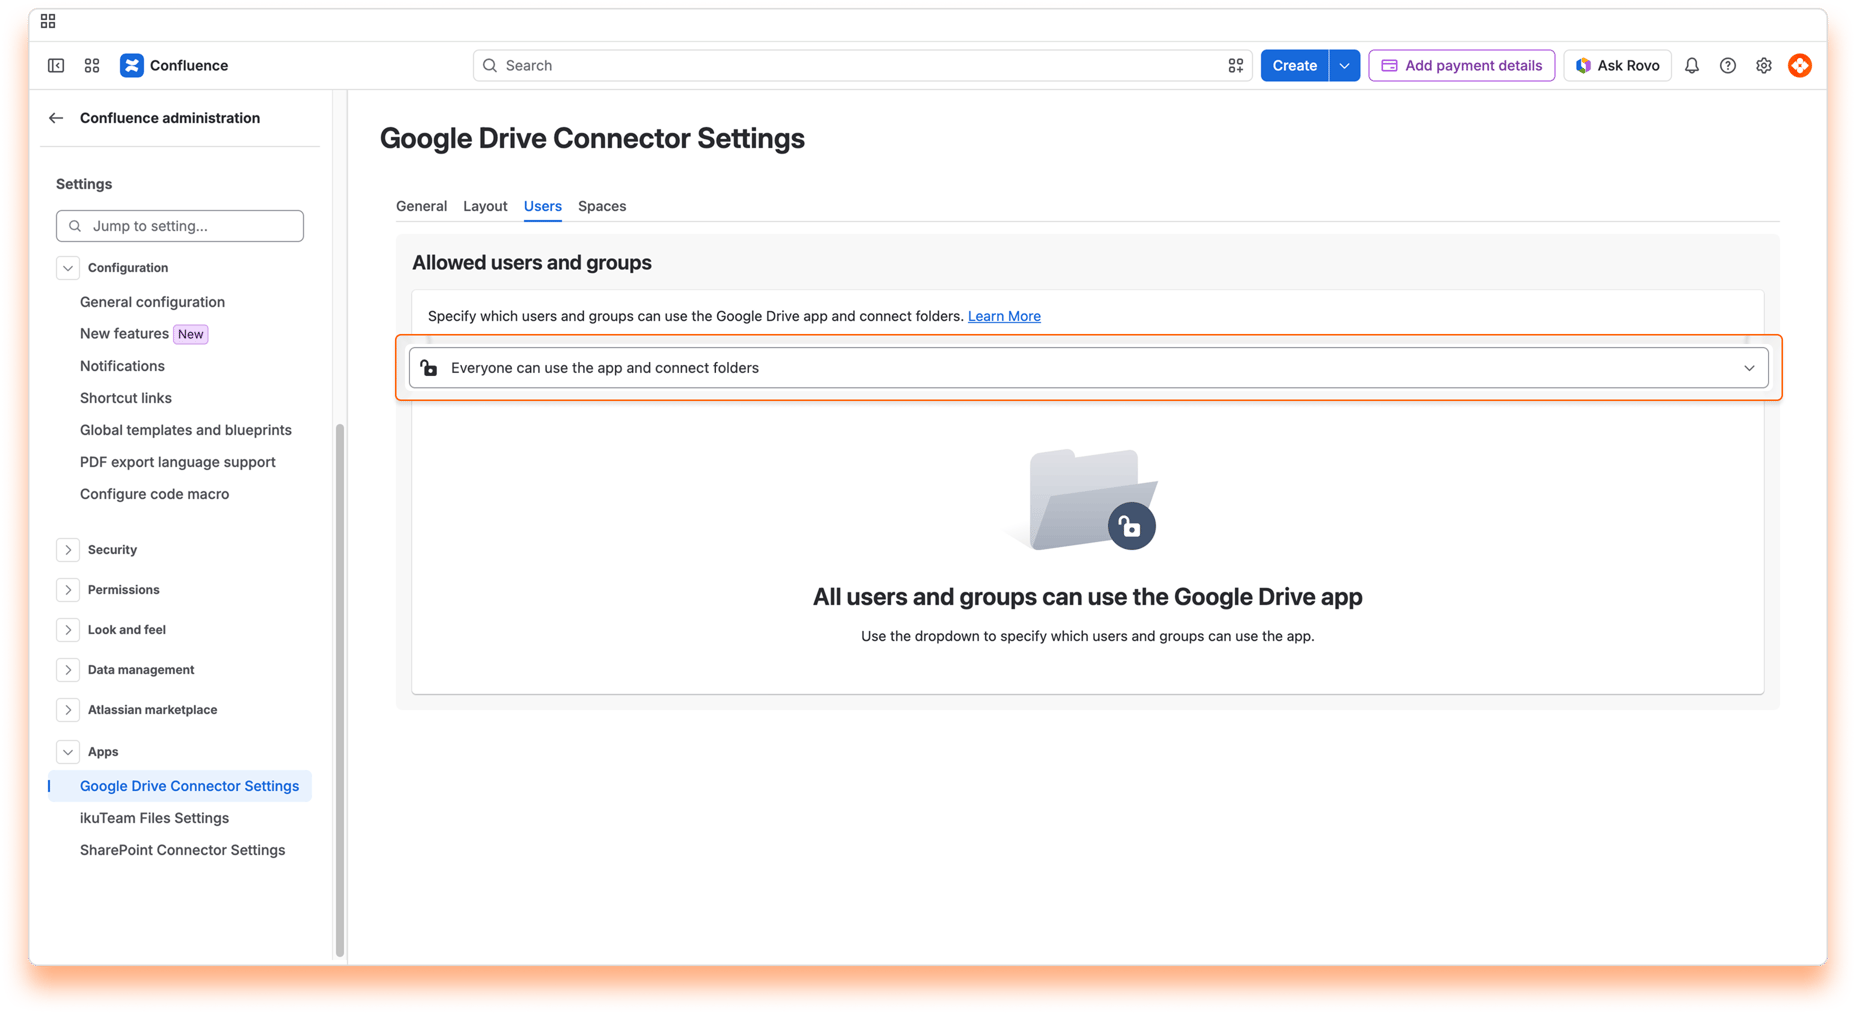Focus the top Search field
Image resolution: width=1856 pixels, height=1014 pixels.
tap(862, 66)
